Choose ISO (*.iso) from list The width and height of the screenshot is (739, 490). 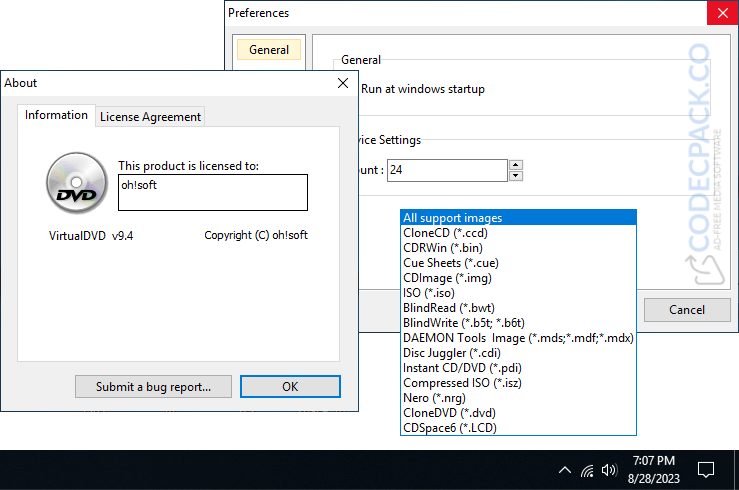[x=518, y=293]
